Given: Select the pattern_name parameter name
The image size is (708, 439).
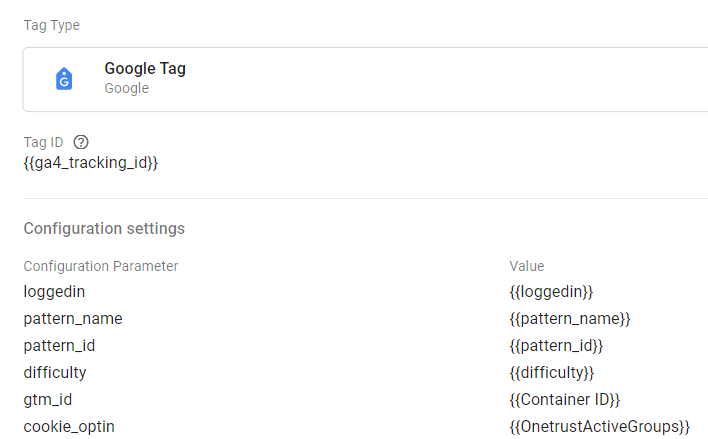Looking at the screenshot, I should click(73, 318).
